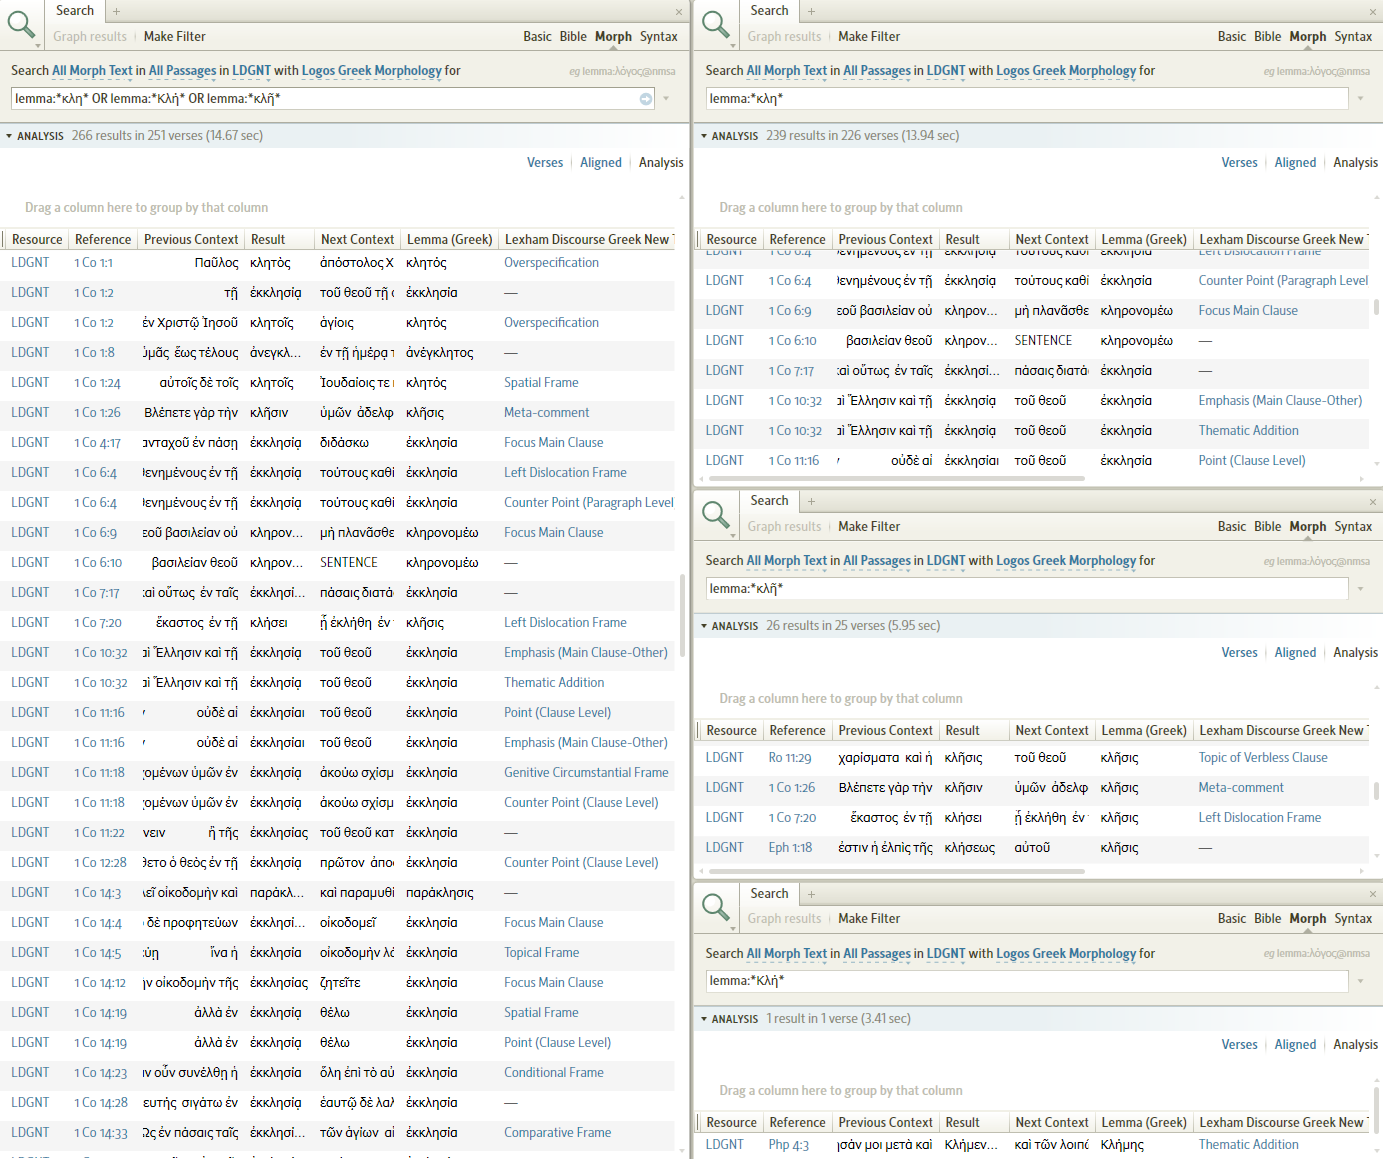Open Conditional Frame link in the 1 Co 14:23 row
This screenshot has height=1159, width=1383.
[x=554, y=1073]
